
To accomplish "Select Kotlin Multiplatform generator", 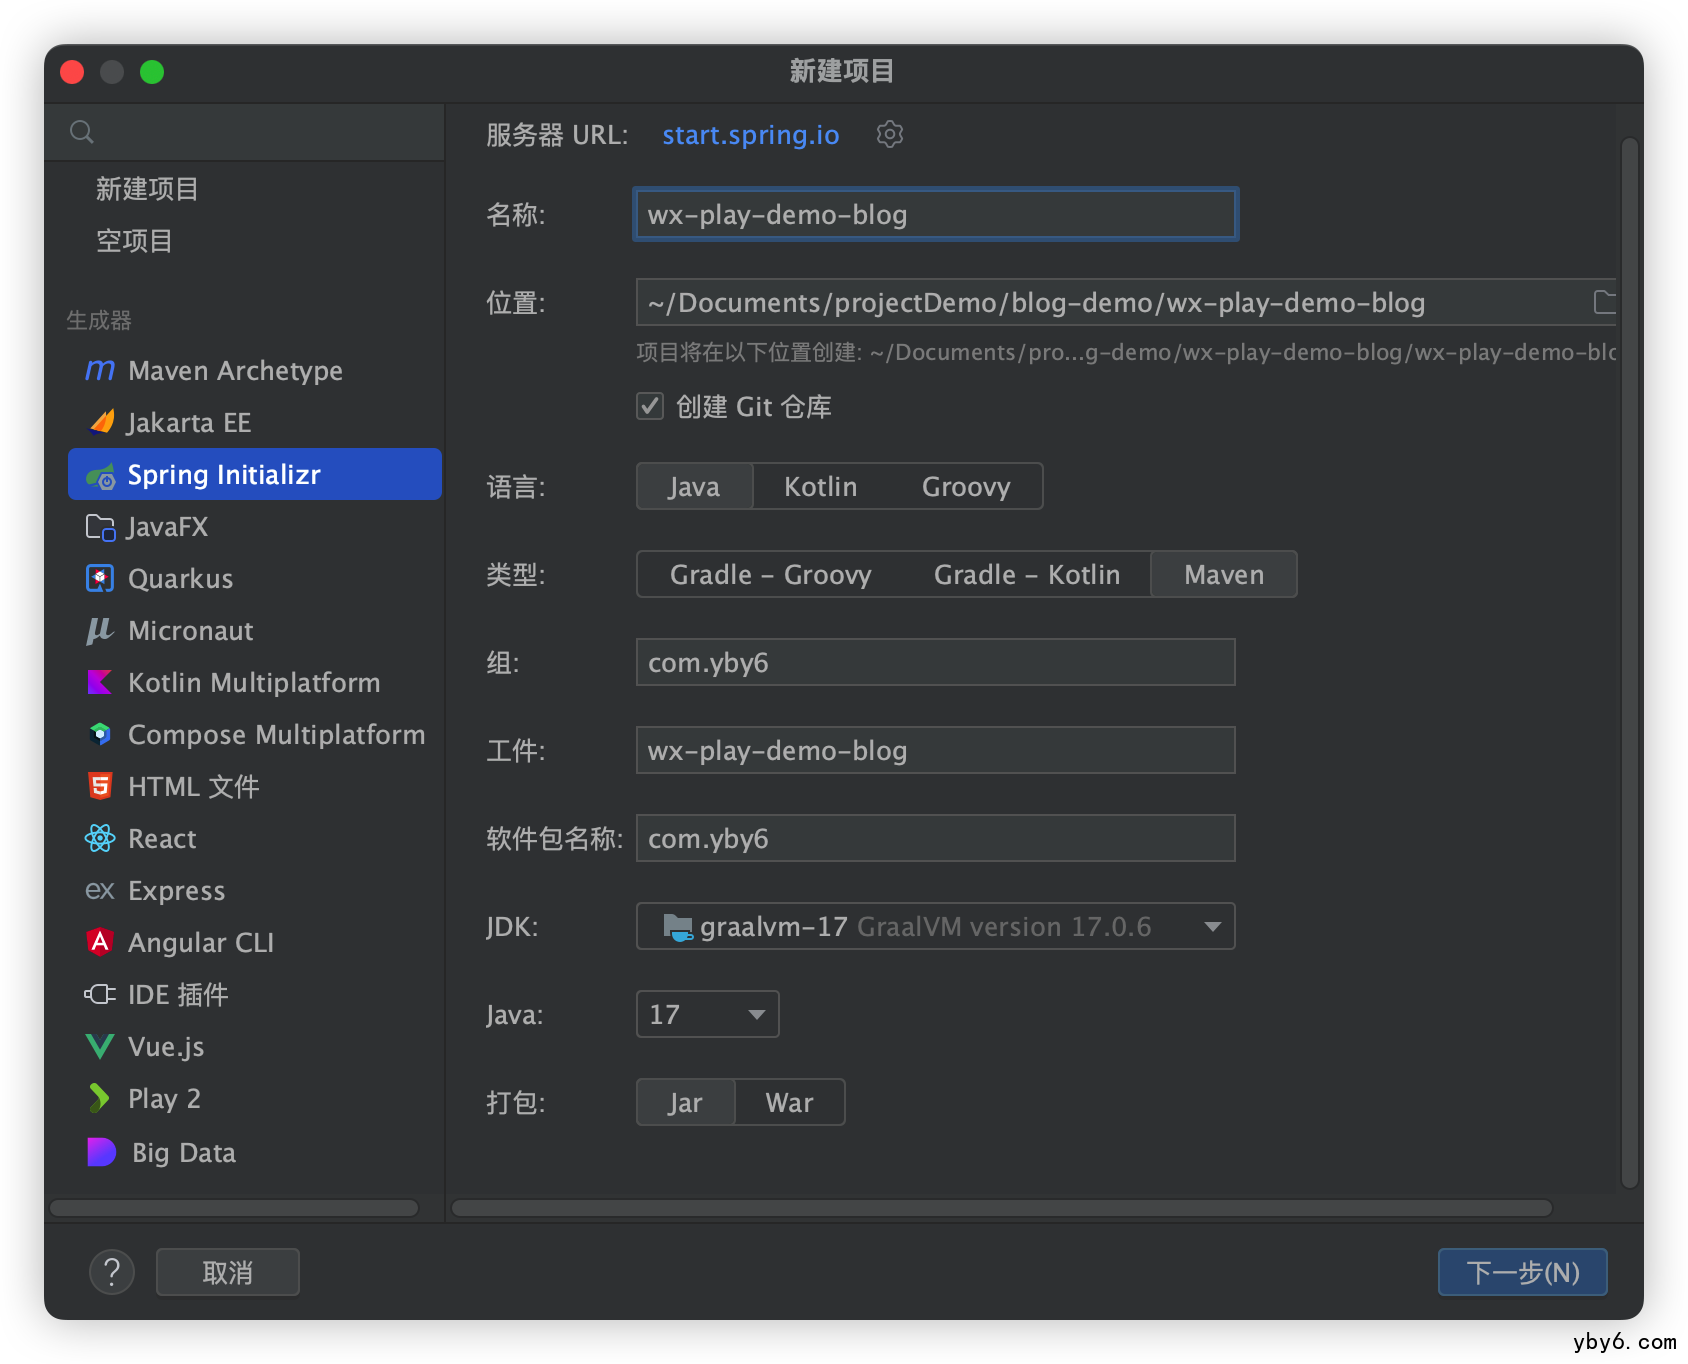I will tap(255, 683).
